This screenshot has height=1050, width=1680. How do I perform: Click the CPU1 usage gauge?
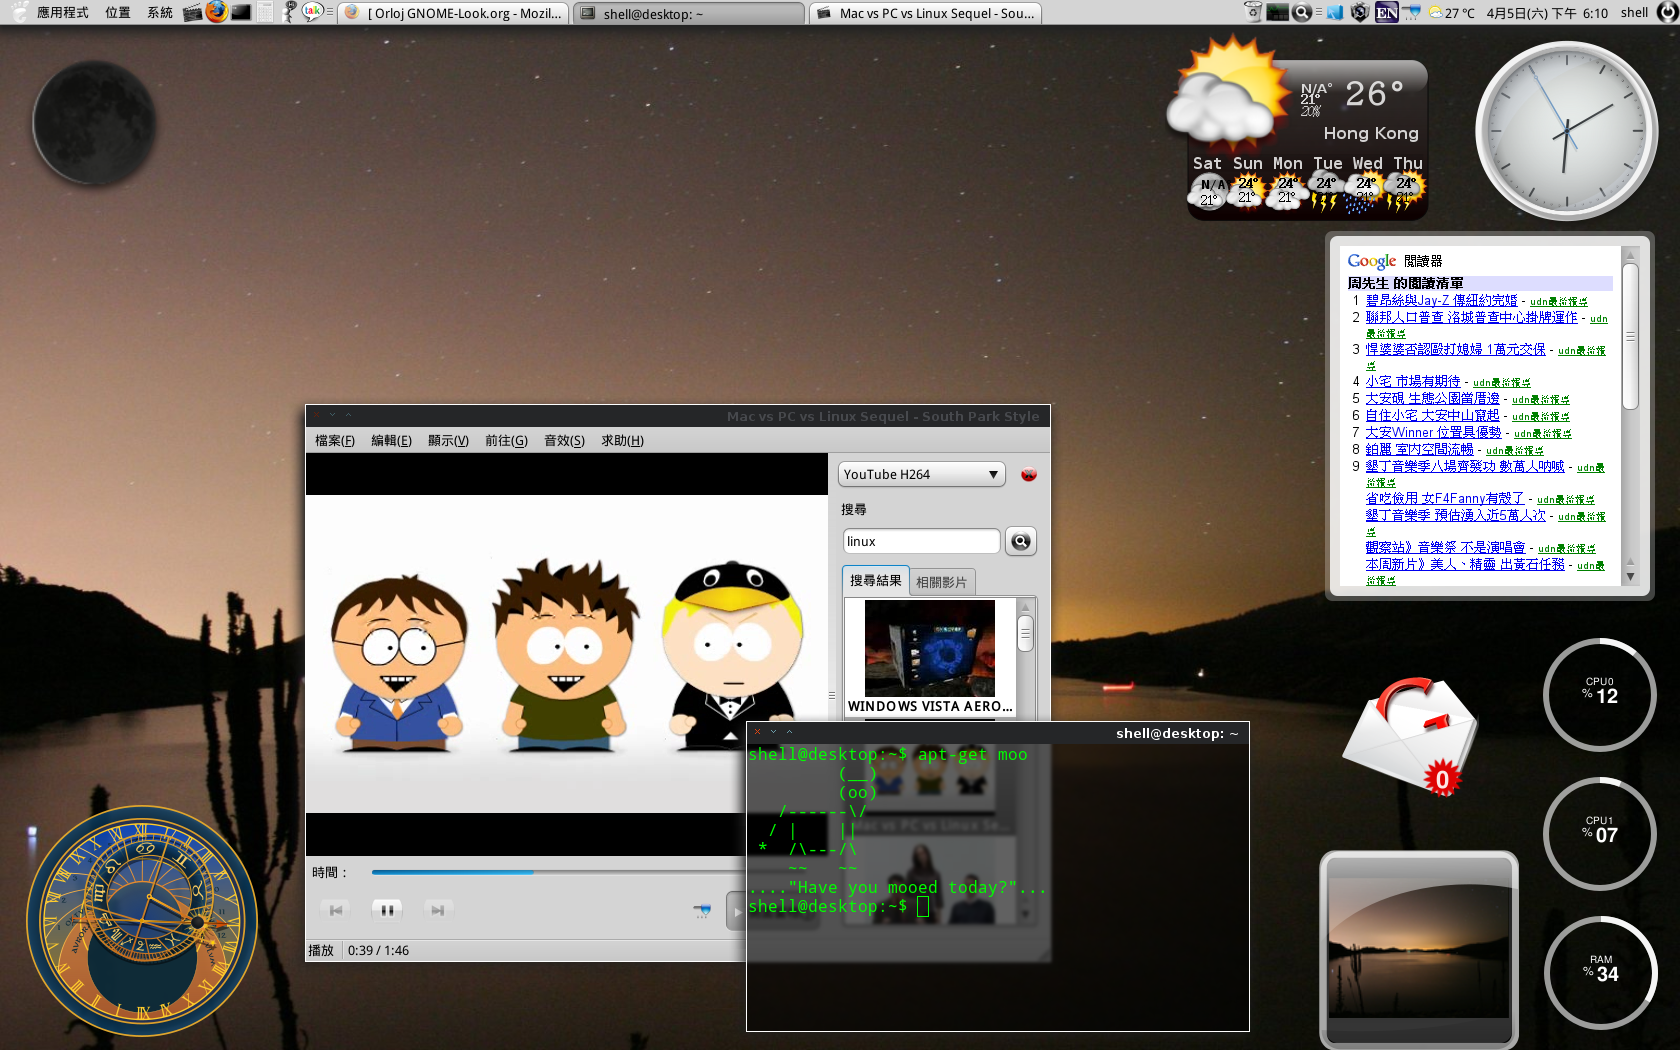pyautogui.click(x=1600, y=833)
